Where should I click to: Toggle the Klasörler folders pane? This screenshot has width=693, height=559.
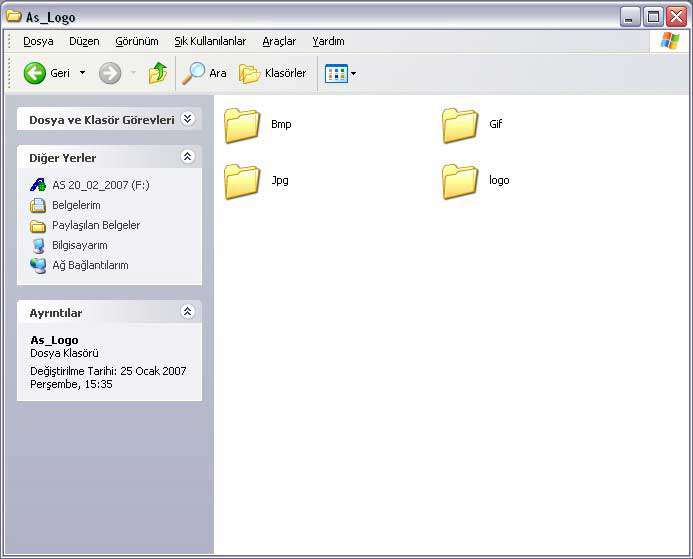point(273,73)
